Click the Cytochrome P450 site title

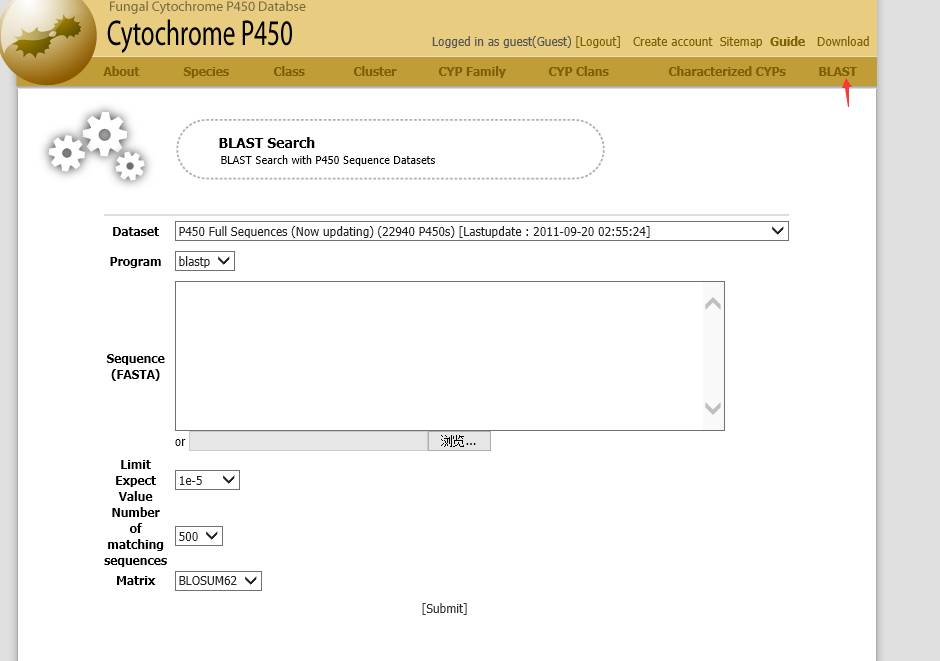tap(200, 34)
